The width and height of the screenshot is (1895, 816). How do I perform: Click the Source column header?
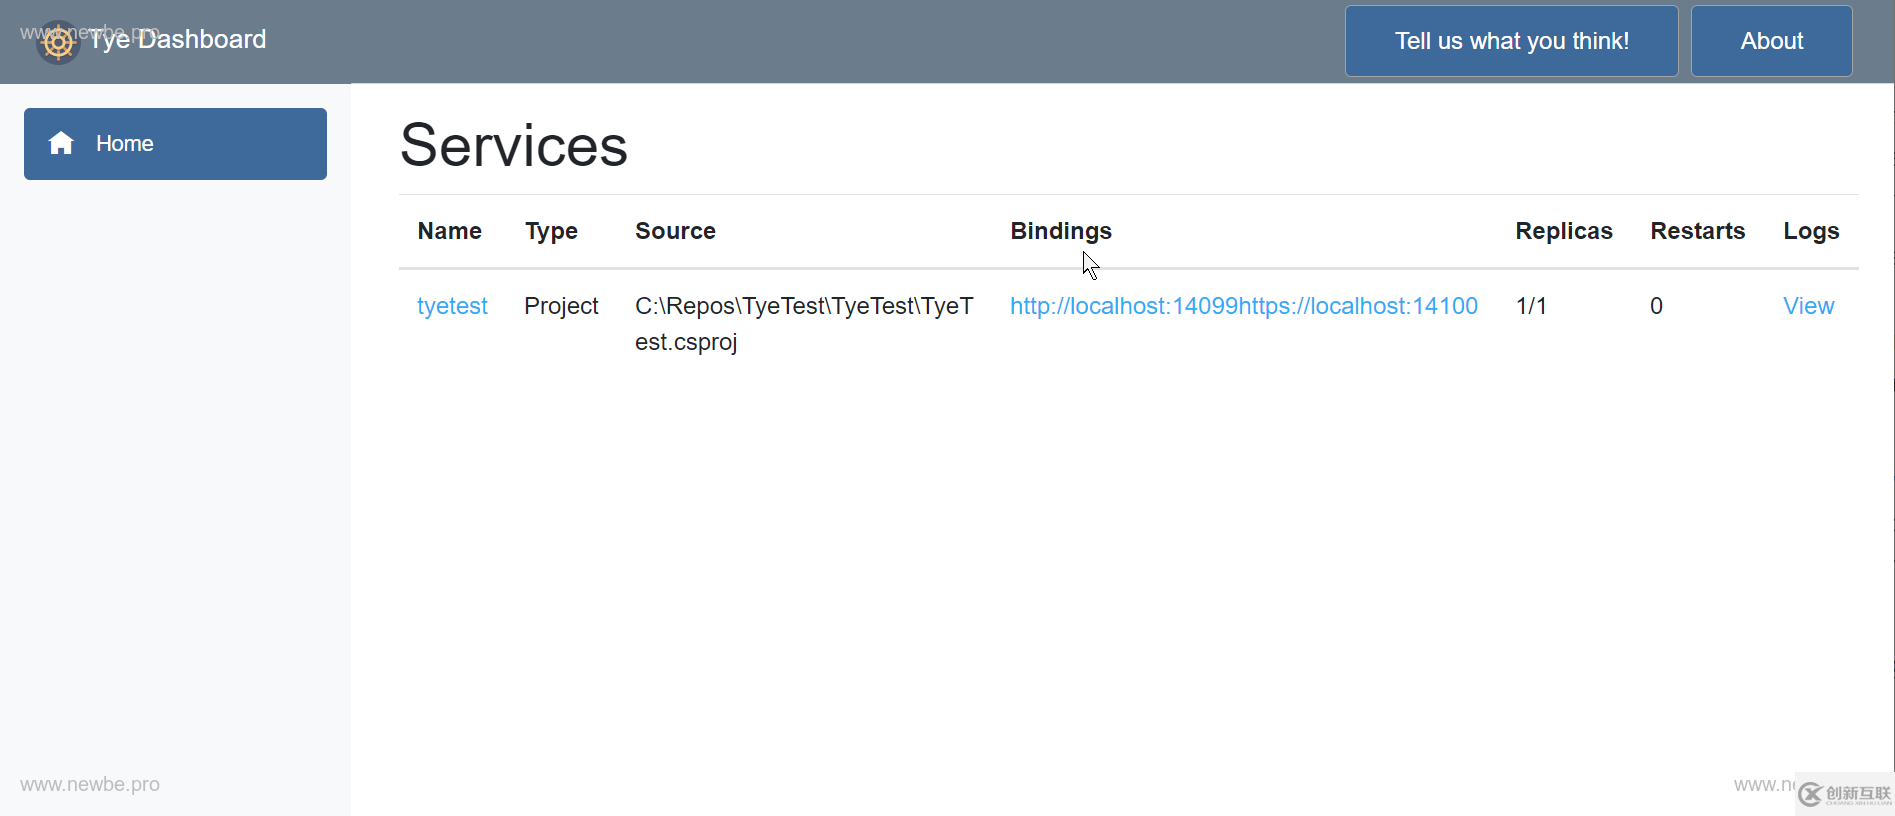675,231
